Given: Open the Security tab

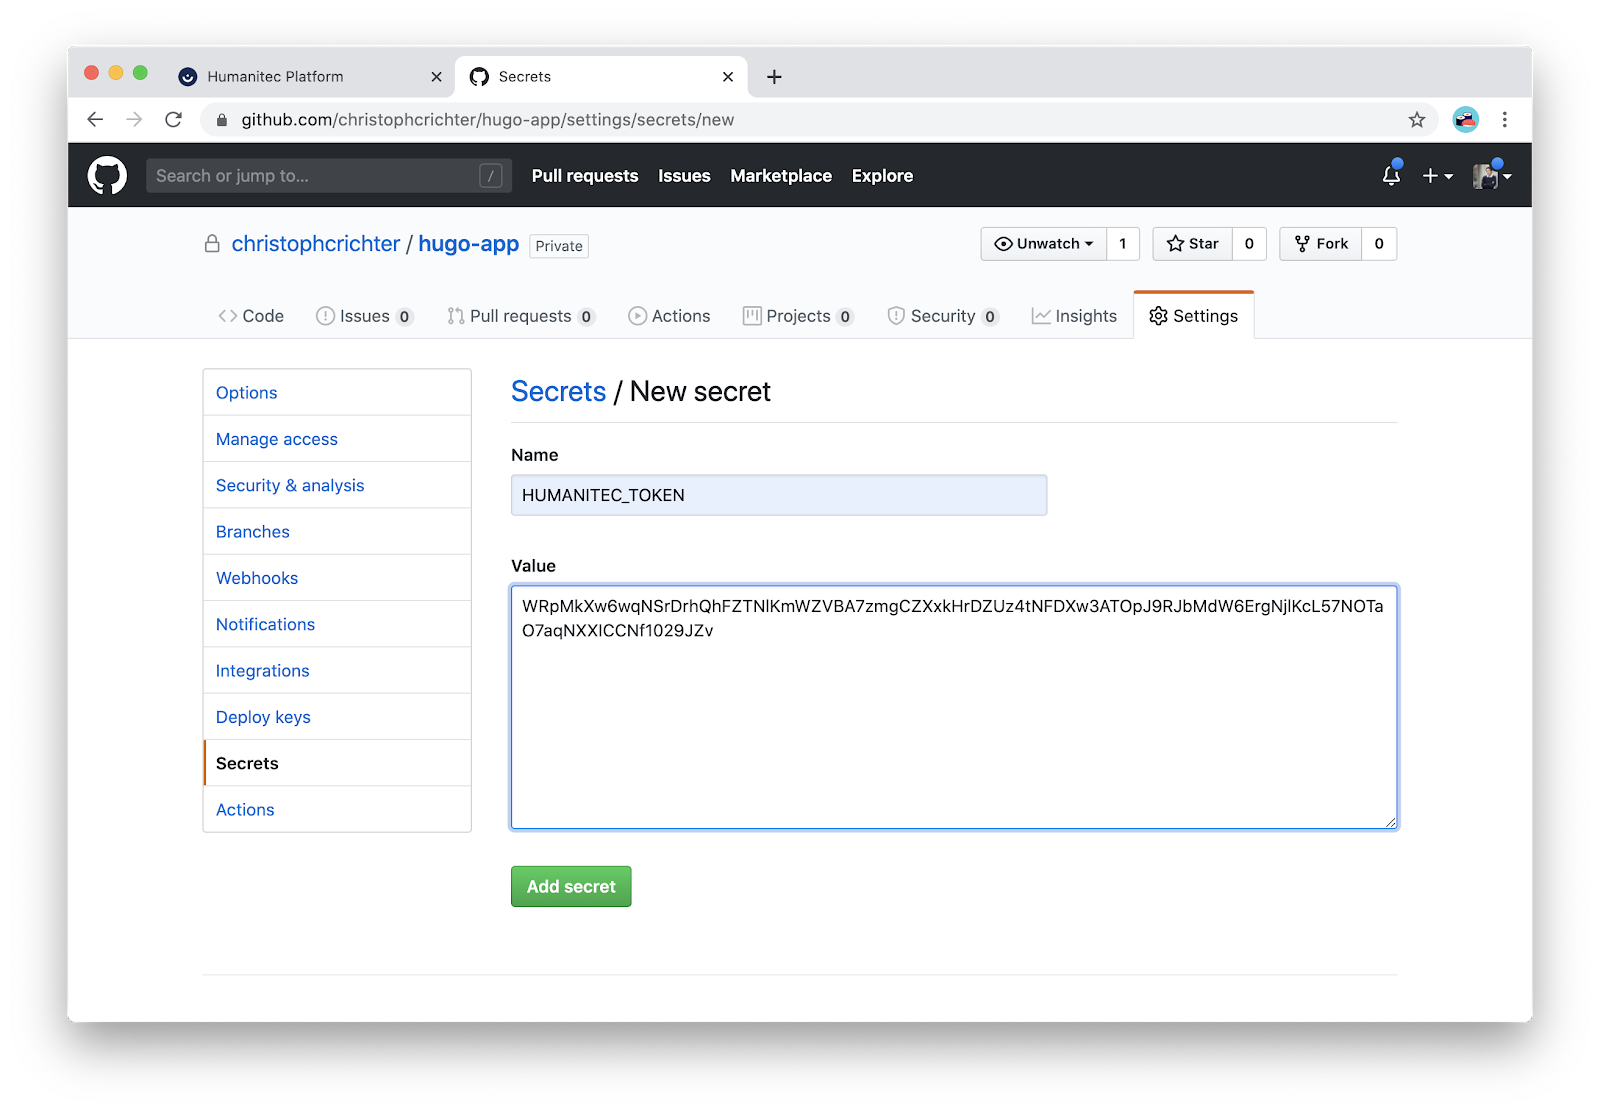Looking at the screenshot, I should [x=942, y=316].
